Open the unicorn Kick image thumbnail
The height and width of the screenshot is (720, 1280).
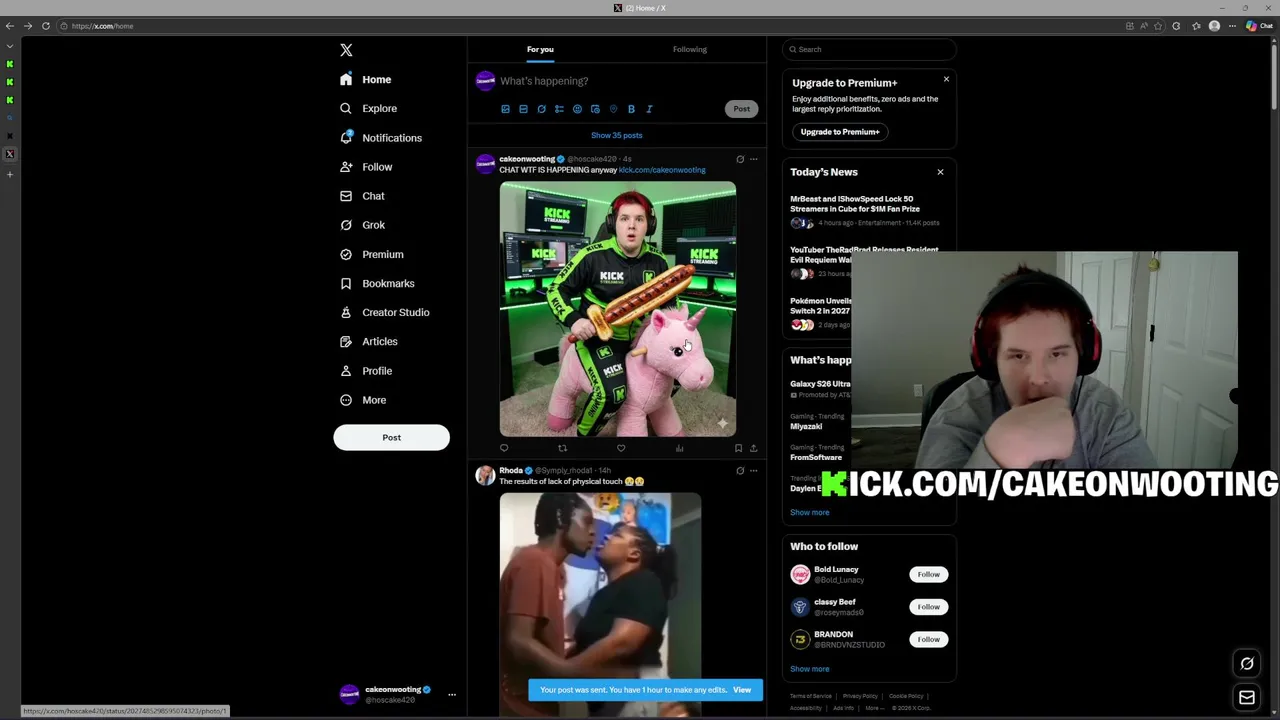[x=618, y=309]
